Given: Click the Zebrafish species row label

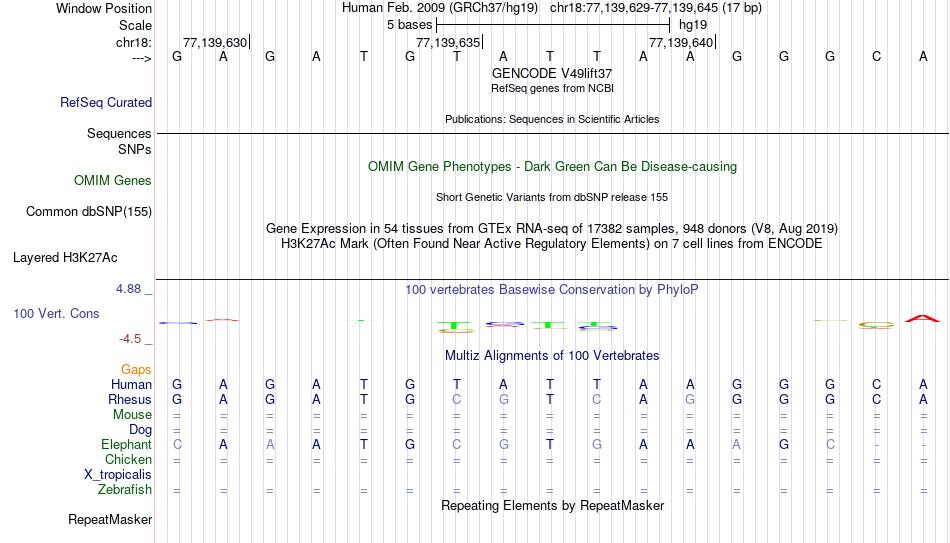Looking at the screenshot, I should click(125, 490).
